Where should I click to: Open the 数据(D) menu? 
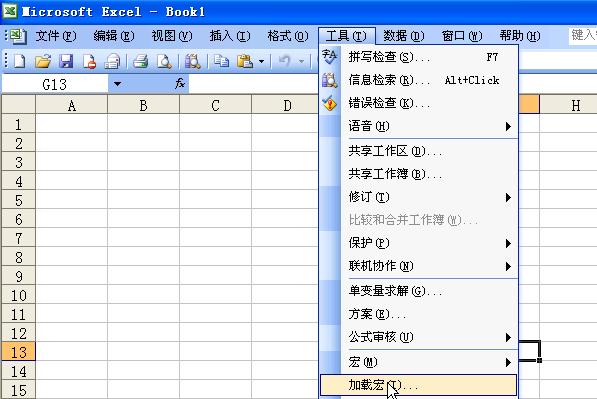coord(404,36)
